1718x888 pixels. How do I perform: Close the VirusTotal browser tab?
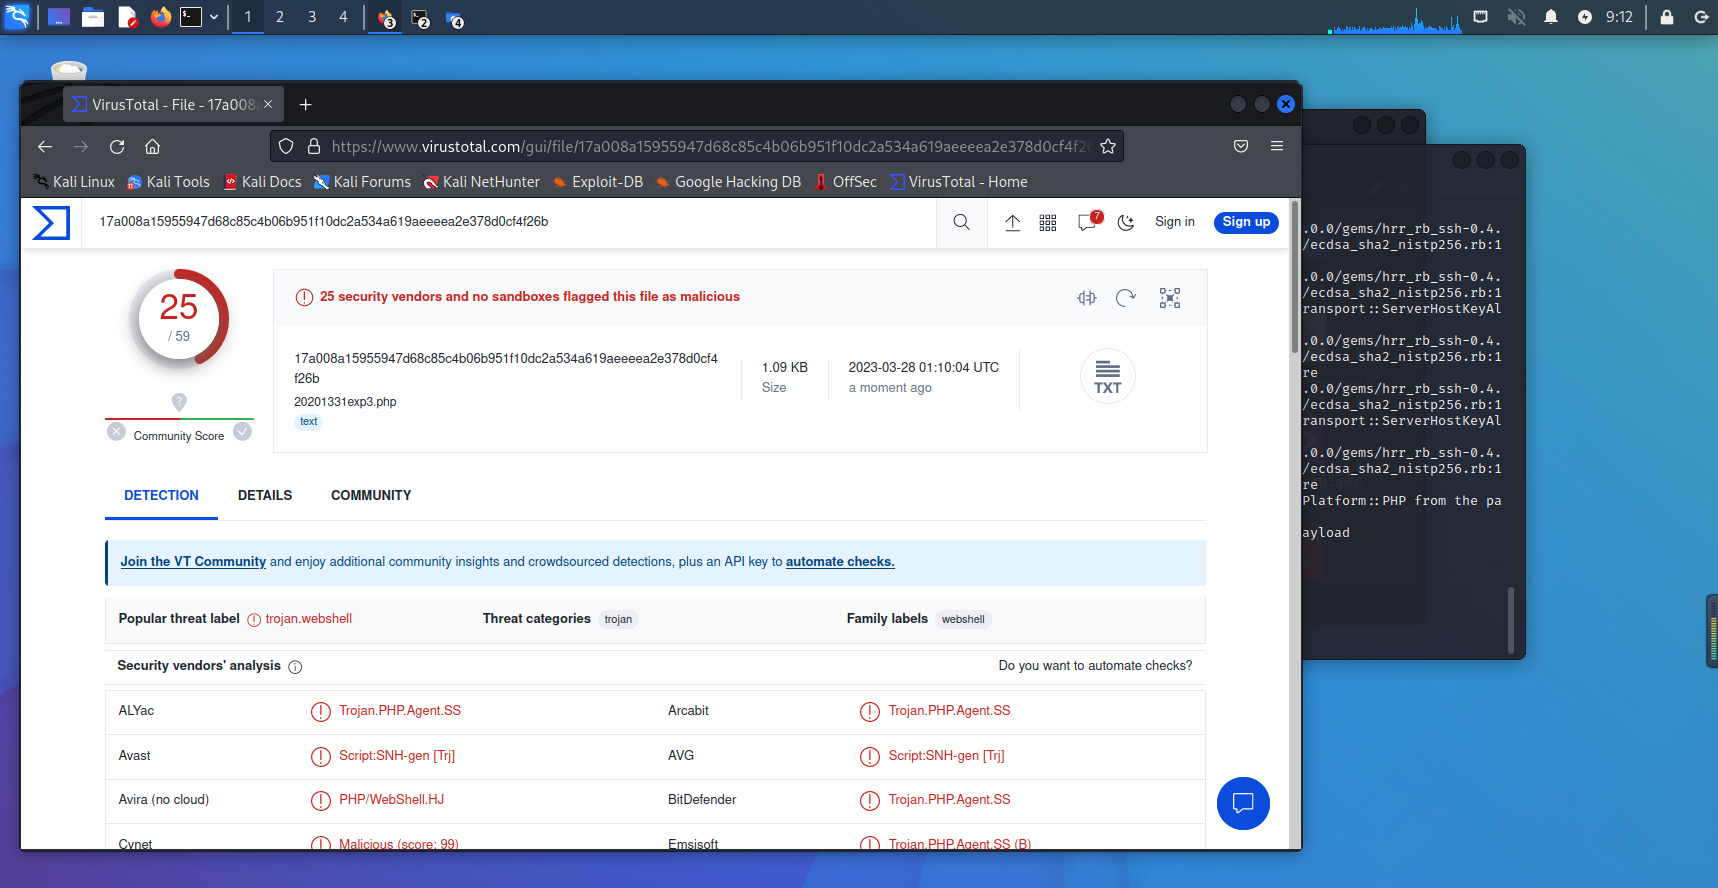pyautogui.click(x=268, y=105)
